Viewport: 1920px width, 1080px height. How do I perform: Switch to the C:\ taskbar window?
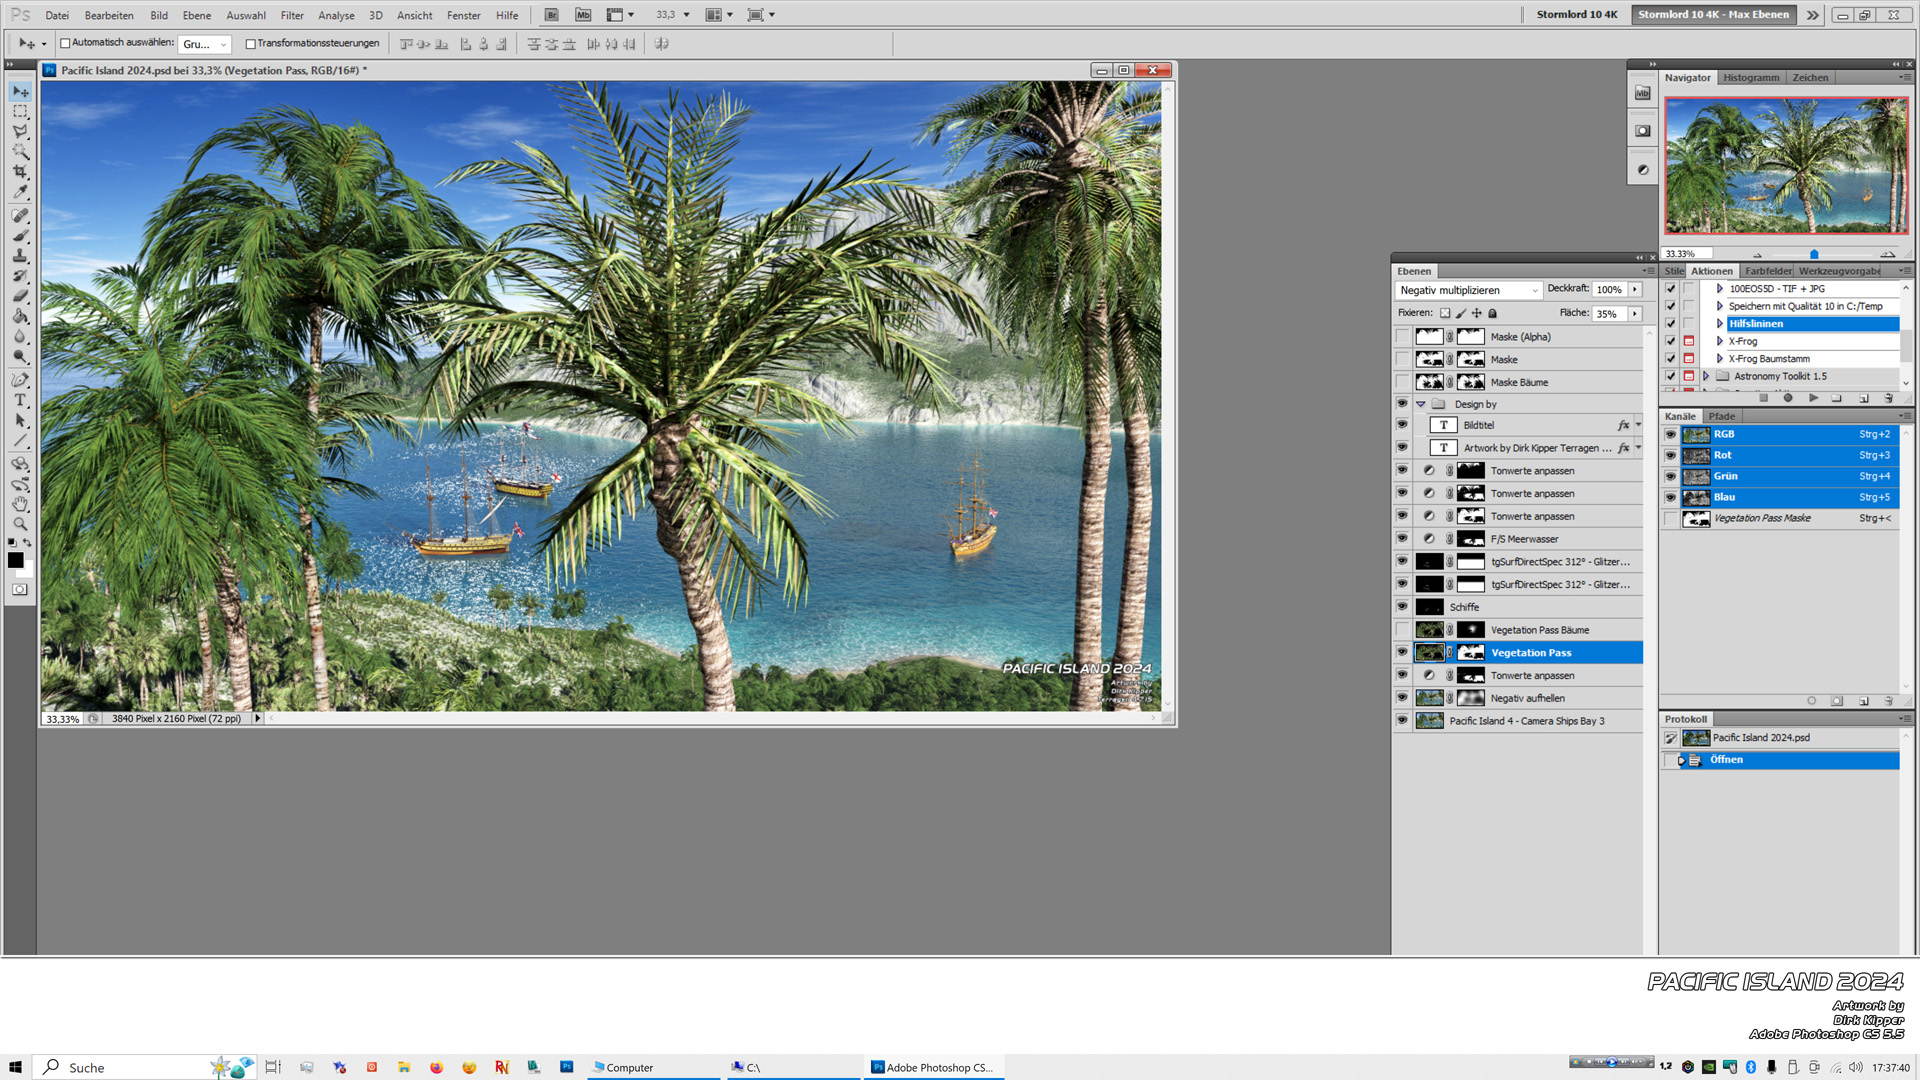[x=793, y=1067]
